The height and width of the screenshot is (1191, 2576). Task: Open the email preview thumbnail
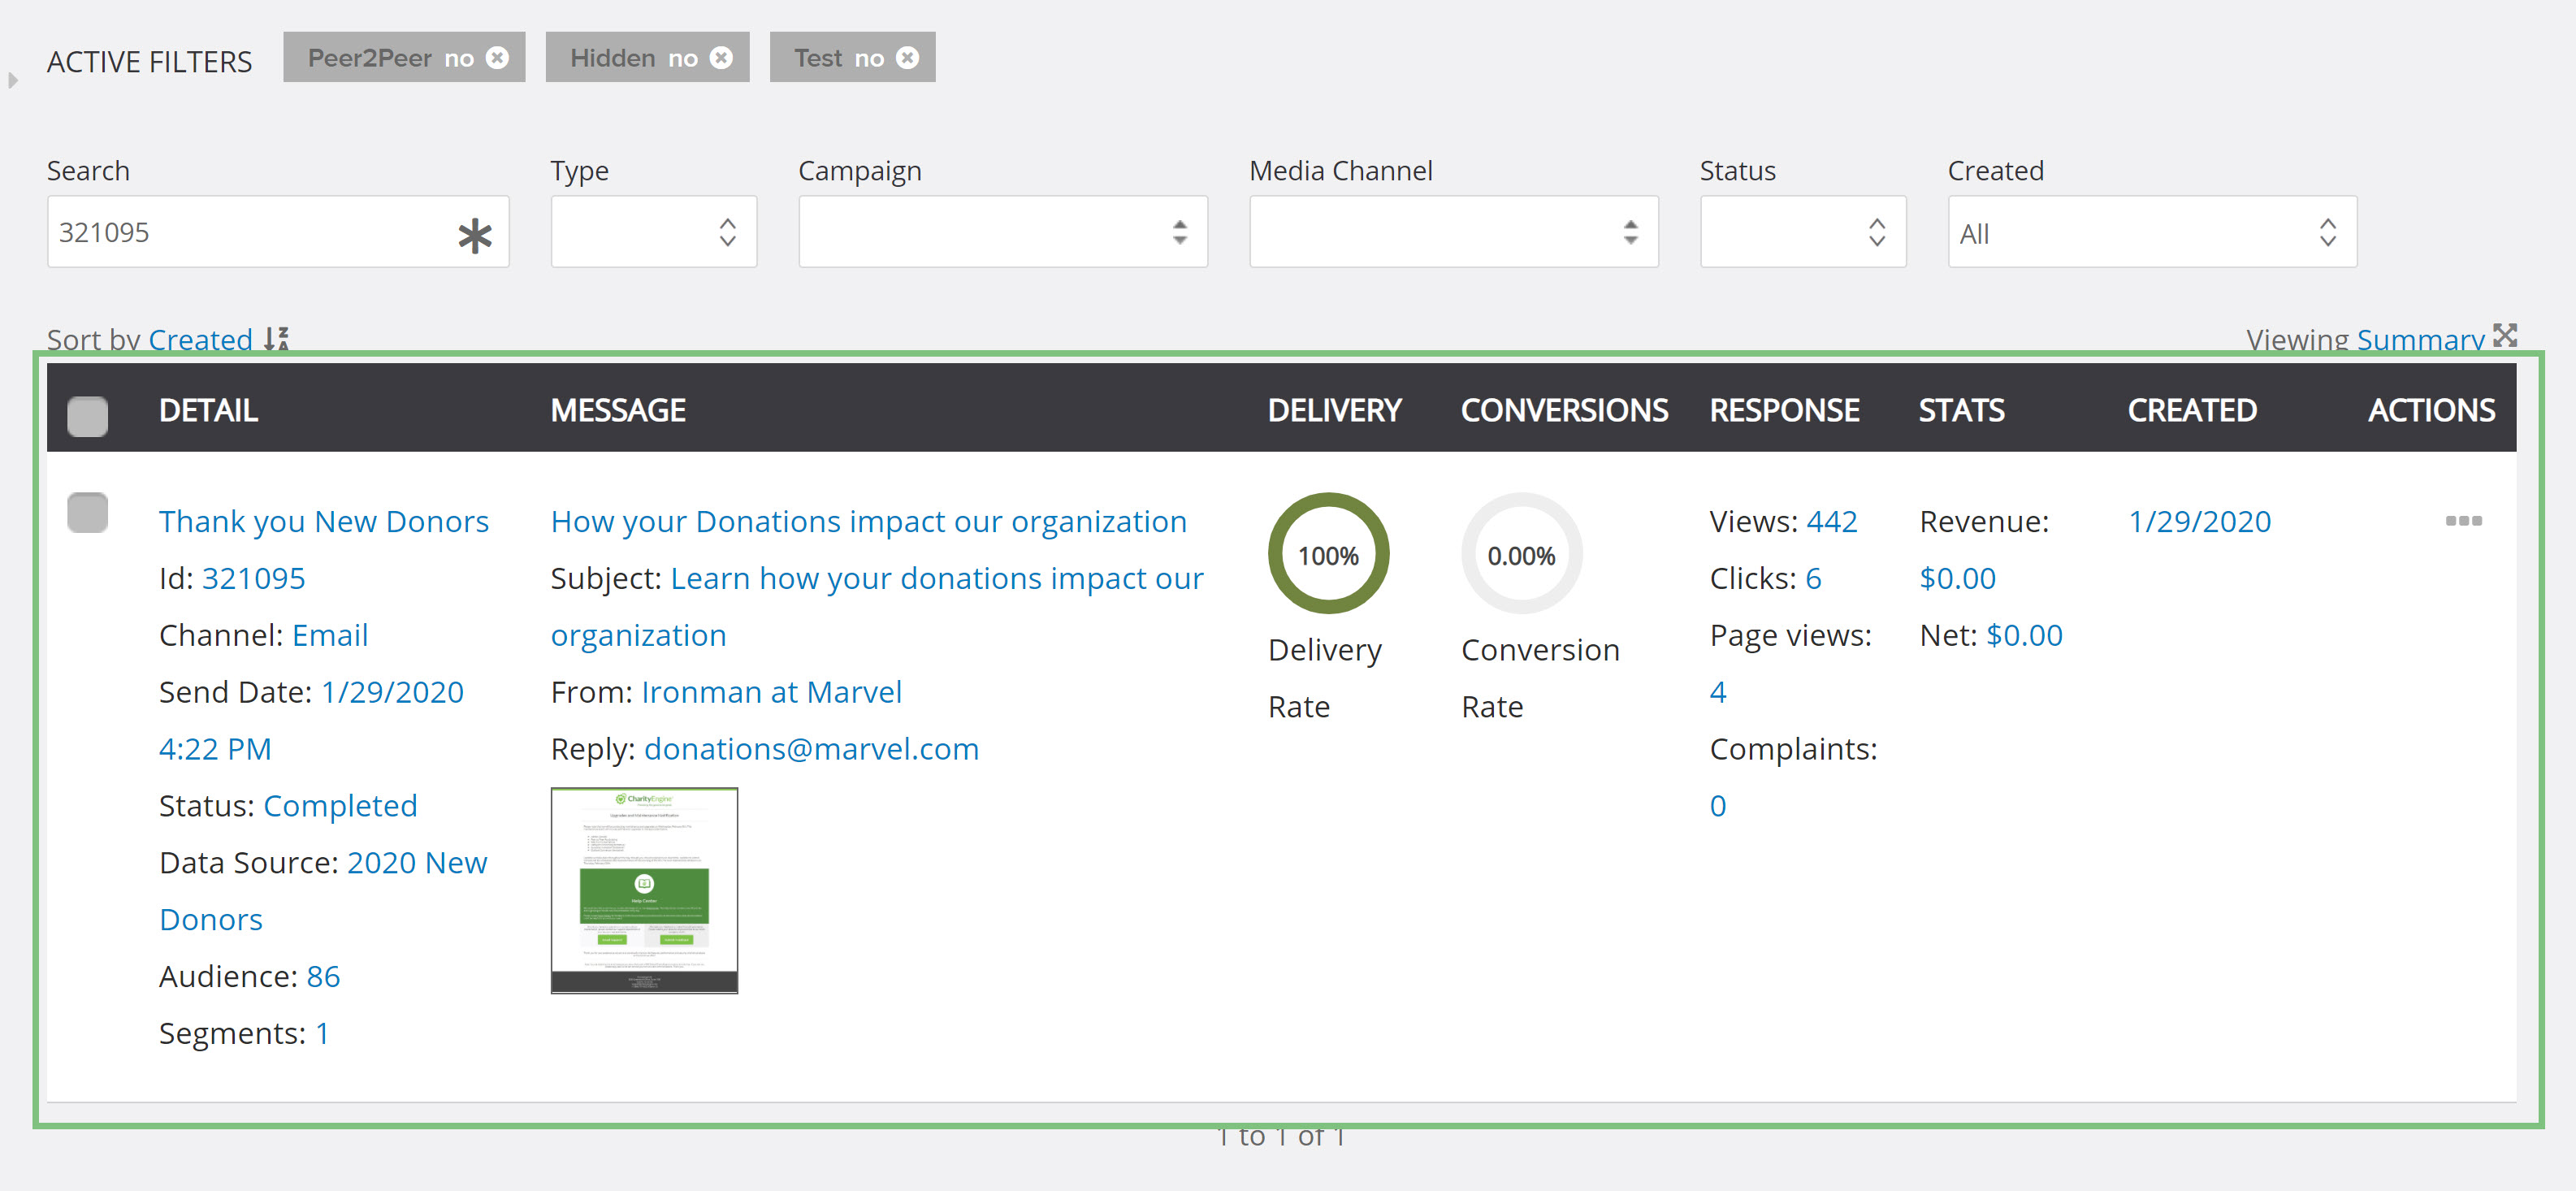[644, 890]
